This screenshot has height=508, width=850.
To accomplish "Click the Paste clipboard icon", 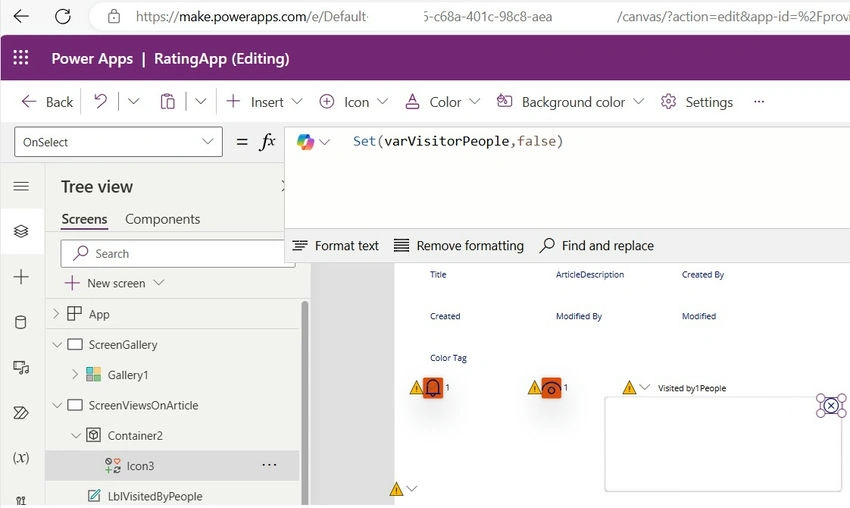I will (168, 101).
